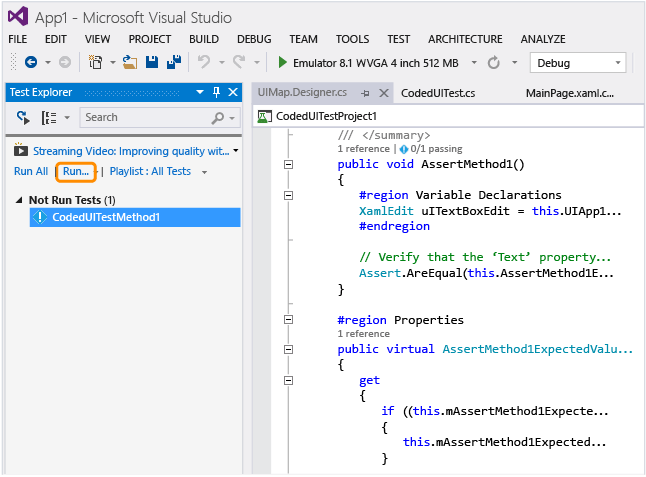Click the toolbar drag grip handle

[14, 63]
